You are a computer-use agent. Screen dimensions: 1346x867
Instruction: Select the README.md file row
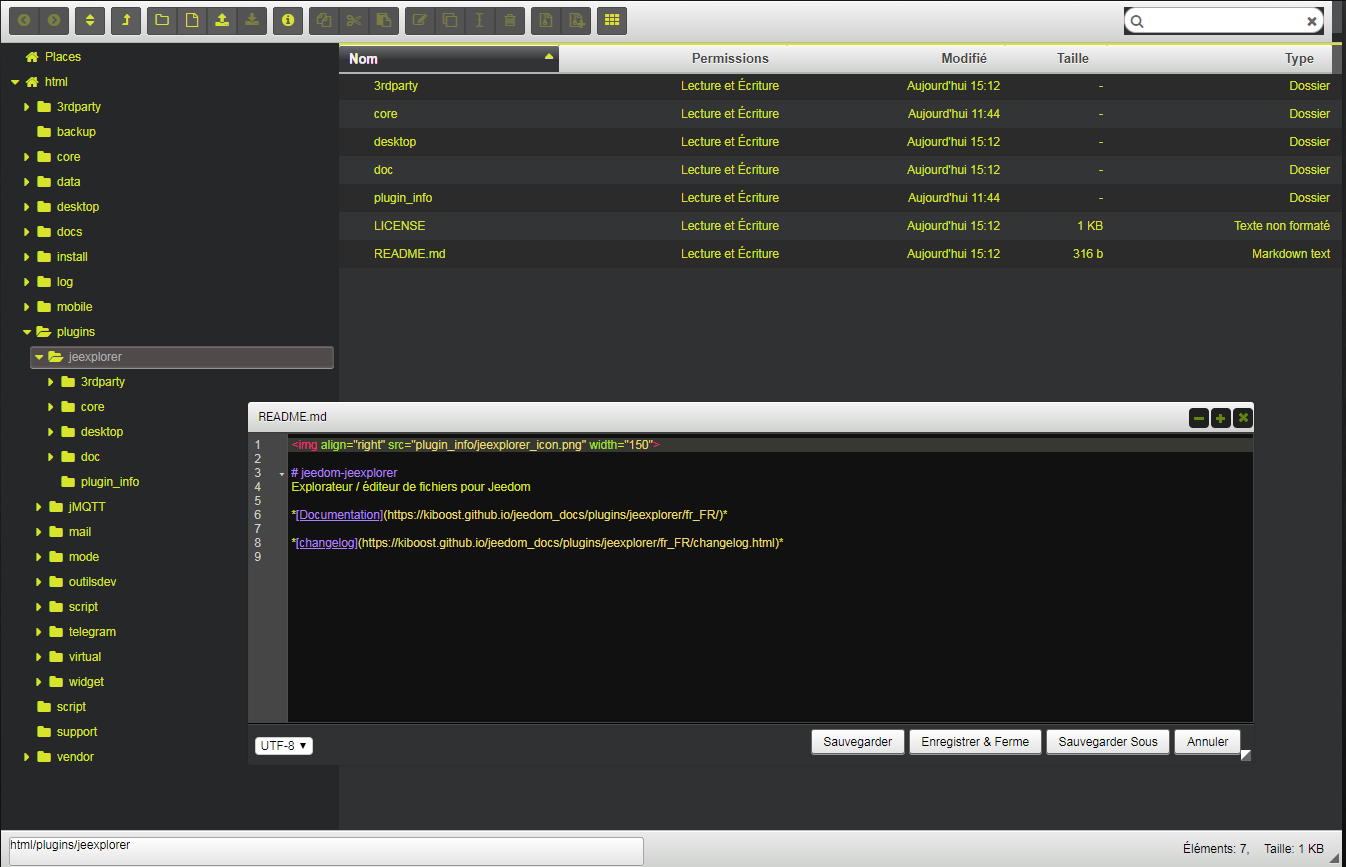click(x=838, y=254)
